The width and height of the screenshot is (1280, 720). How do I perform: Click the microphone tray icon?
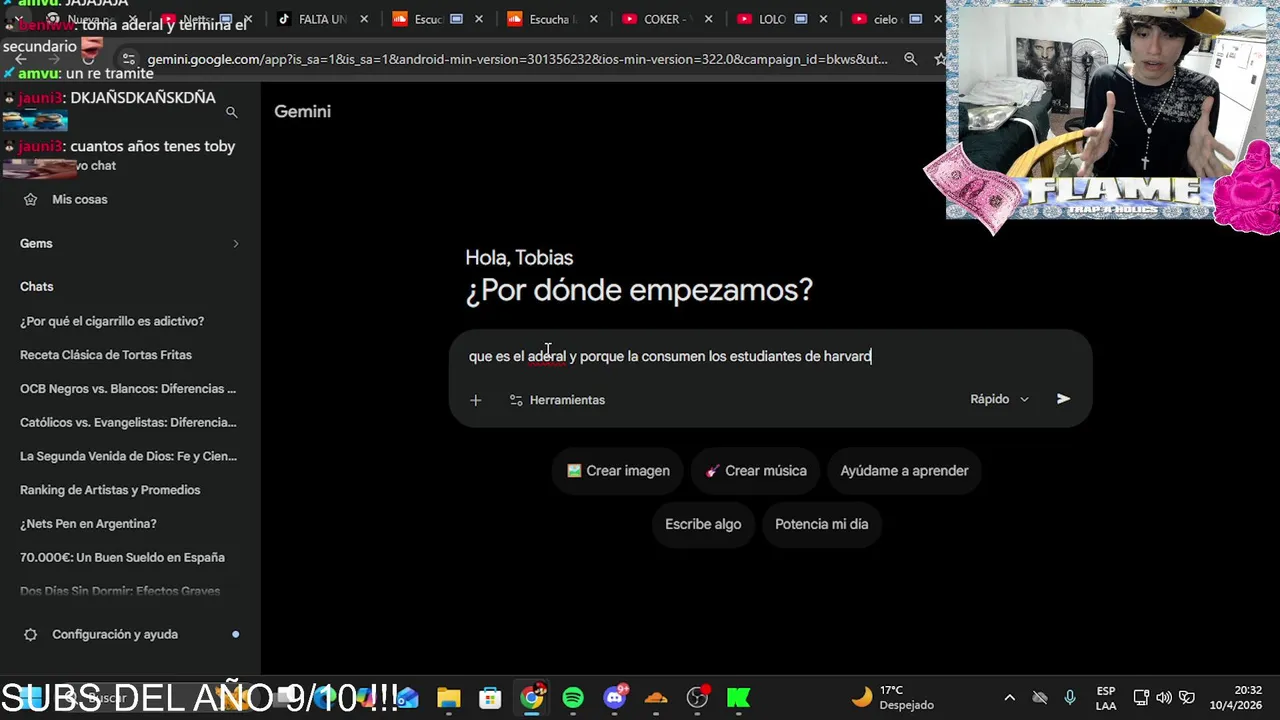[1070, 698]
